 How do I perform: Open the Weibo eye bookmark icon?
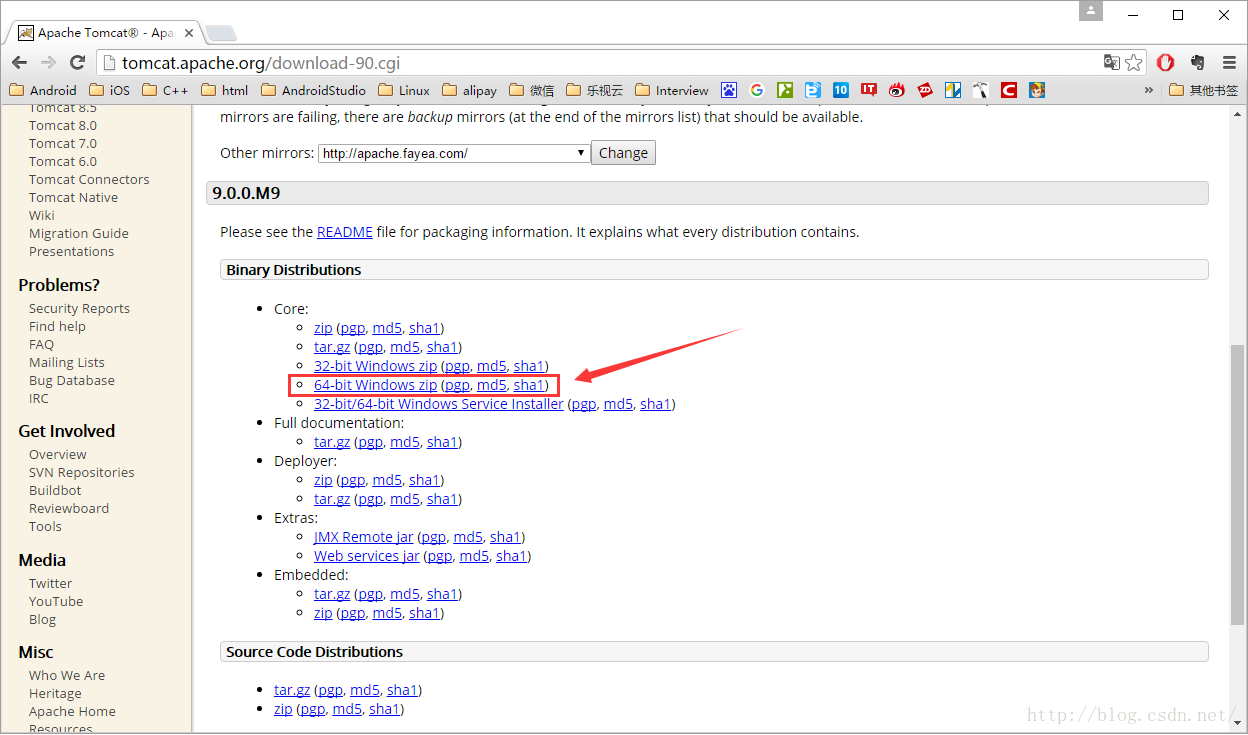click(x=897, y=90)
